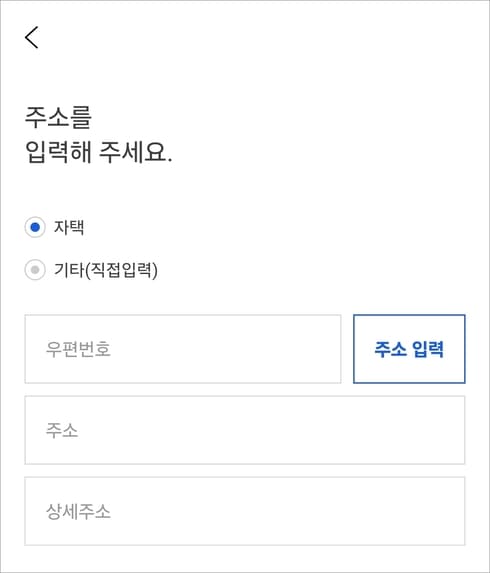Click the 주소 입력 button

(409, 349)
